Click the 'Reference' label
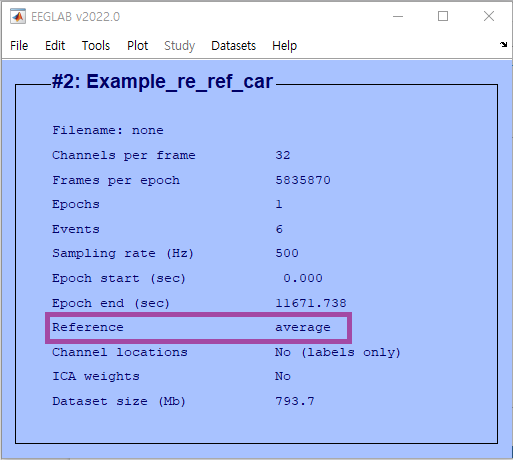Image resolution: width=513 pixels, height=460 pixels. tap(88, 327)
